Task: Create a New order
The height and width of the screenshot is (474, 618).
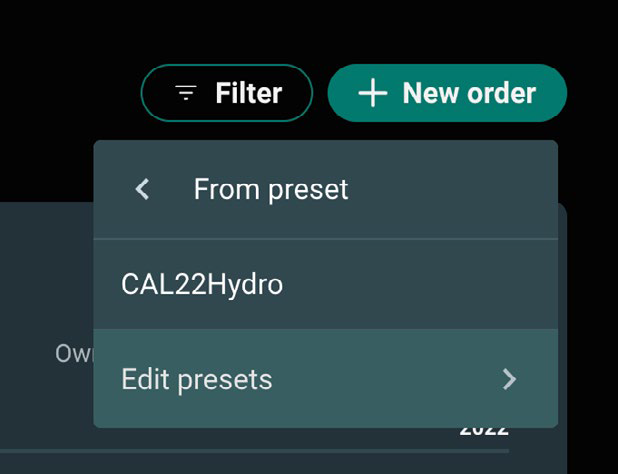Action: pos(447,93)
